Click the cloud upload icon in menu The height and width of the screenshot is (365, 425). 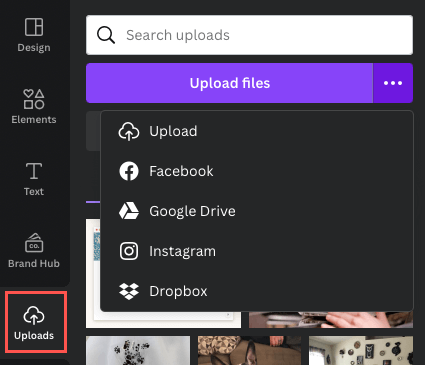pos(129,131)
